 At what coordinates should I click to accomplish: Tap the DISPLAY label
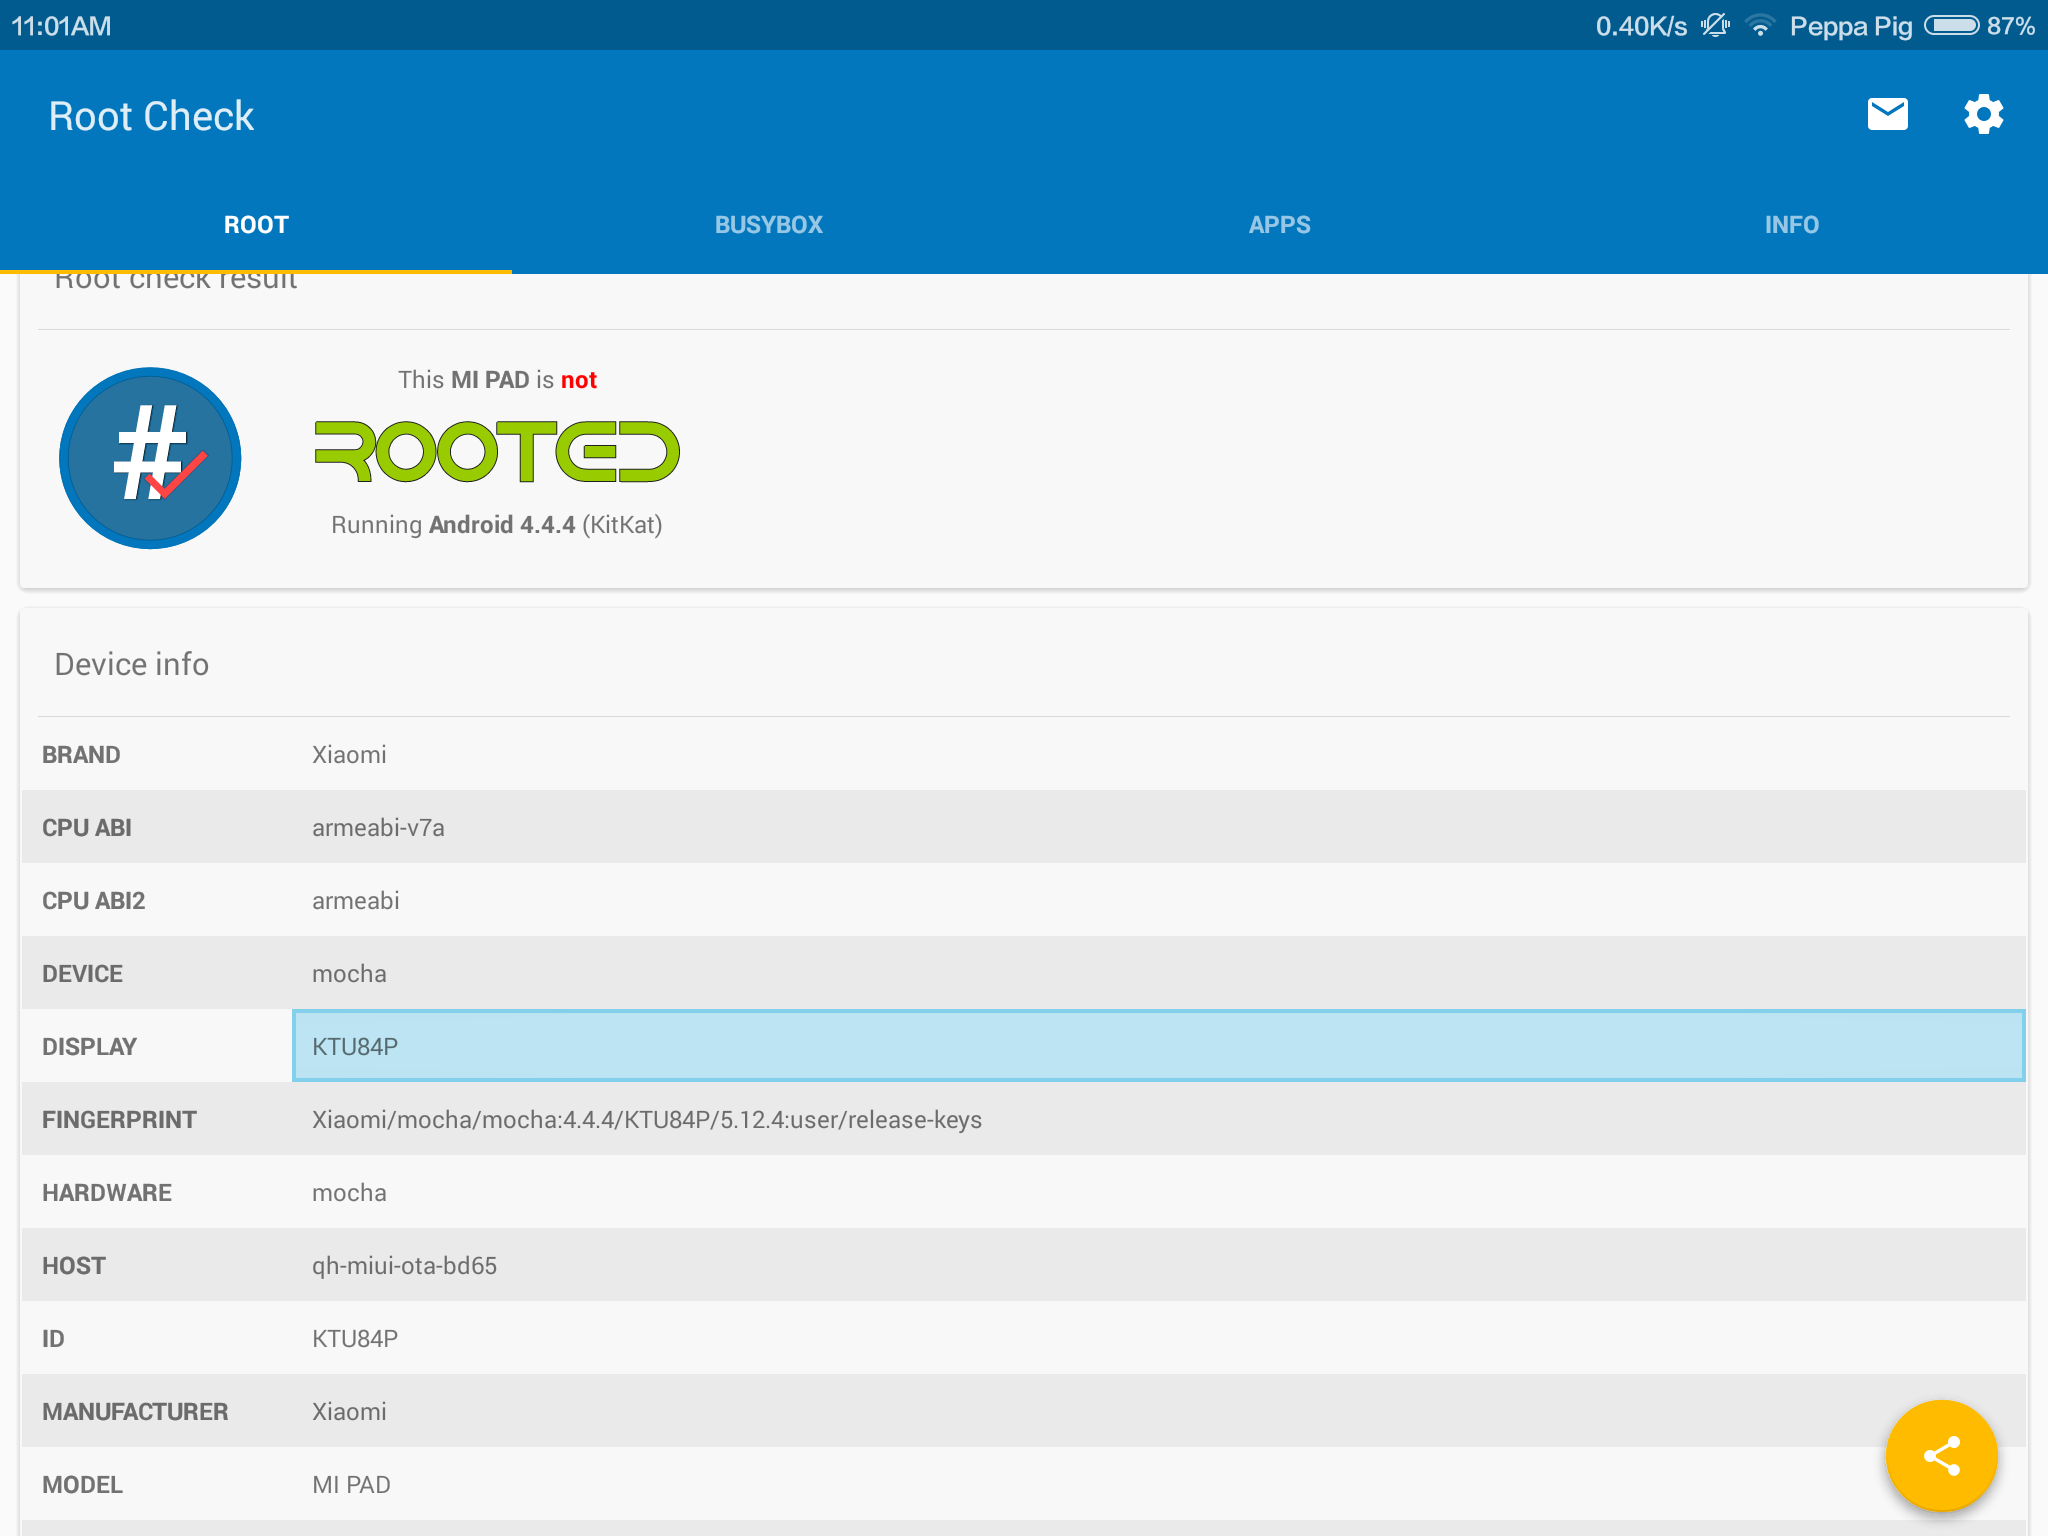(x=89, y=1047)
